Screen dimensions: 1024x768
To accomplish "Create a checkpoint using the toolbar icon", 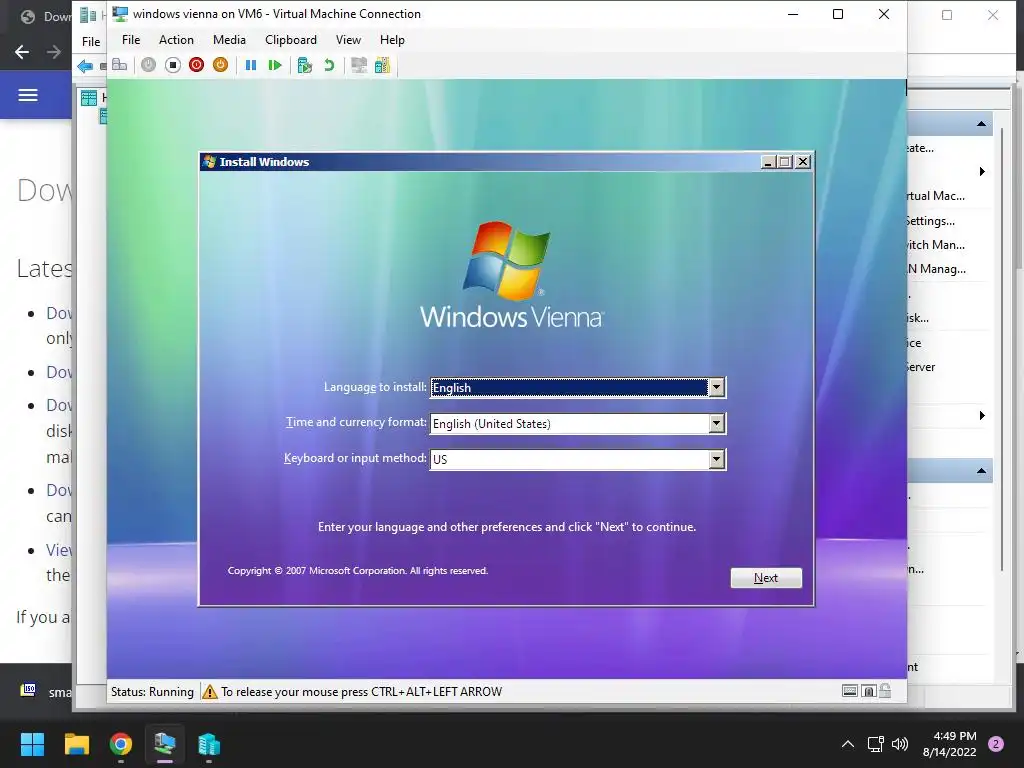I will (304, 65).
